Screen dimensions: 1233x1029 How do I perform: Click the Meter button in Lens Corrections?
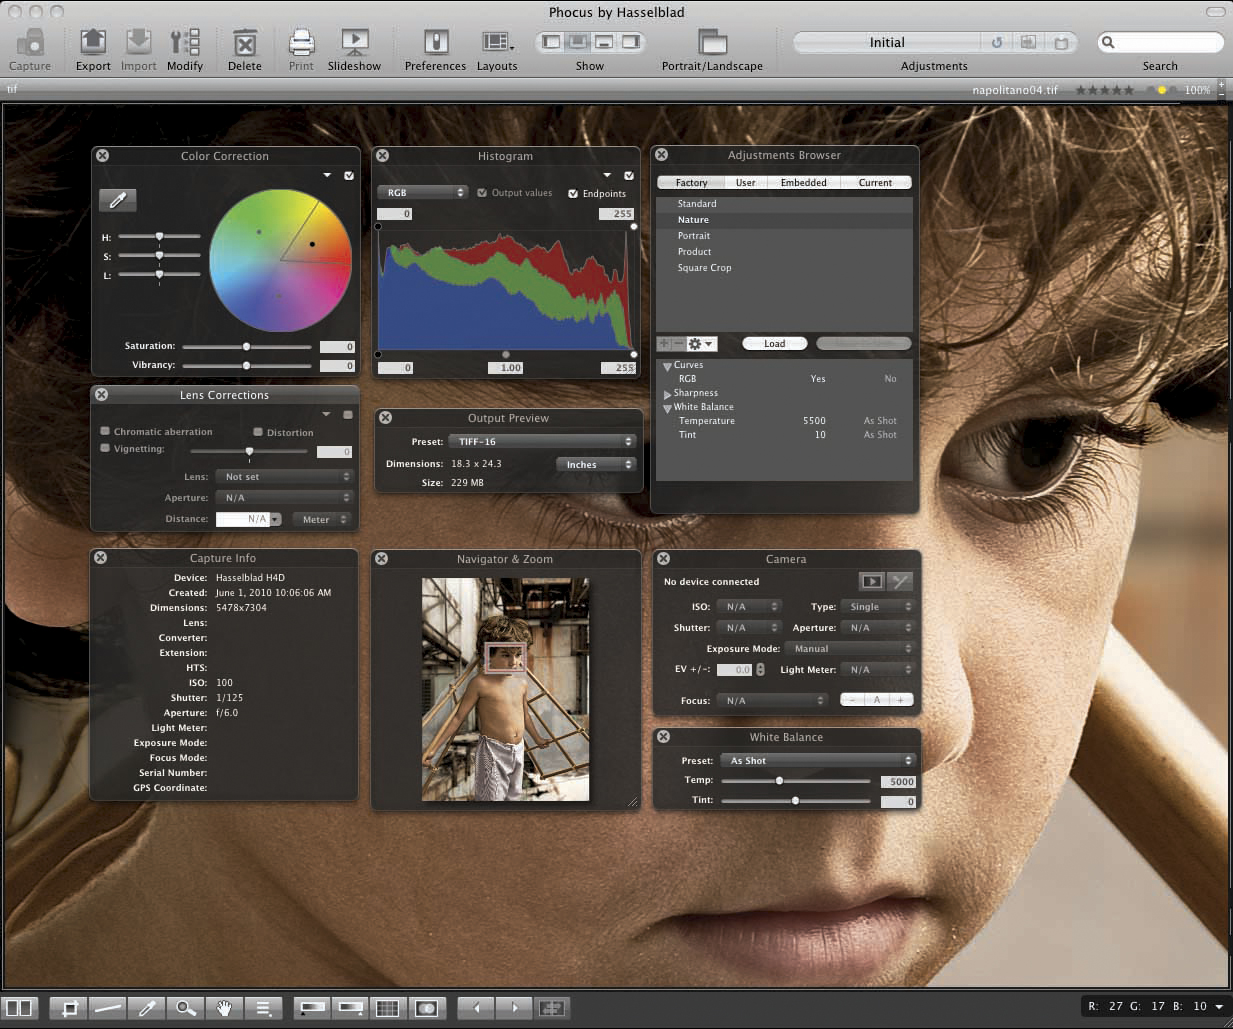pyautogui.click(x=321, y=519)
